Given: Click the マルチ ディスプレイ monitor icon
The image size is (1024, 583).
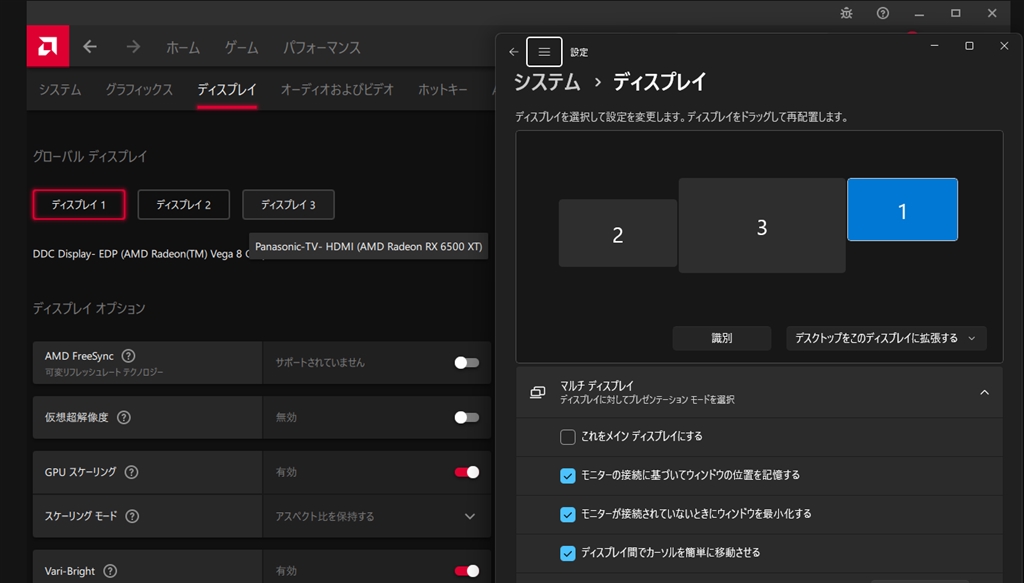Looking at the screenshot, I should 537,392.
